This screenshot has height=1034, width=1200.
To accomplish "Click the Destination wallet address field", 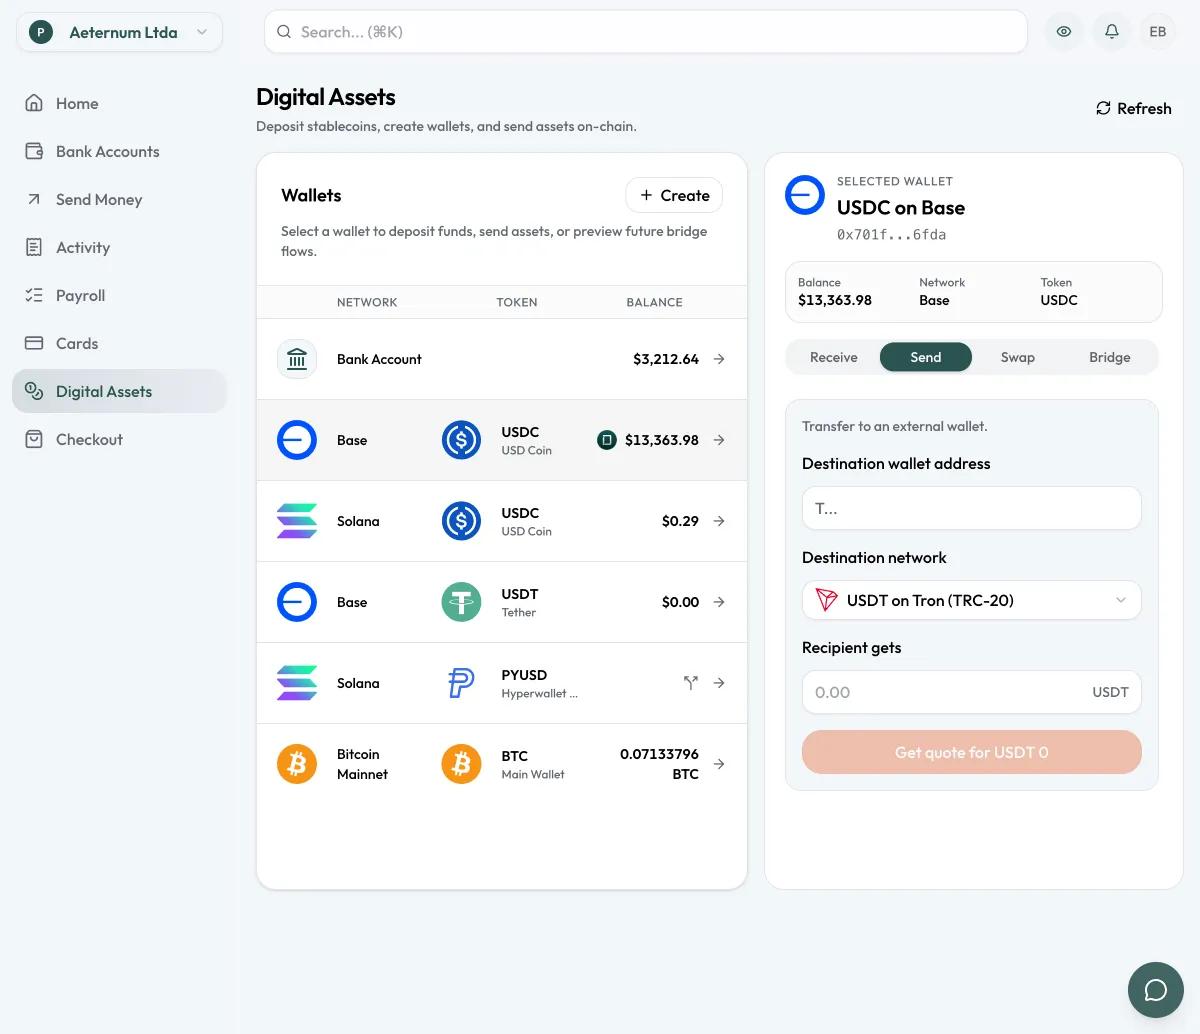I will pos(972,508).
